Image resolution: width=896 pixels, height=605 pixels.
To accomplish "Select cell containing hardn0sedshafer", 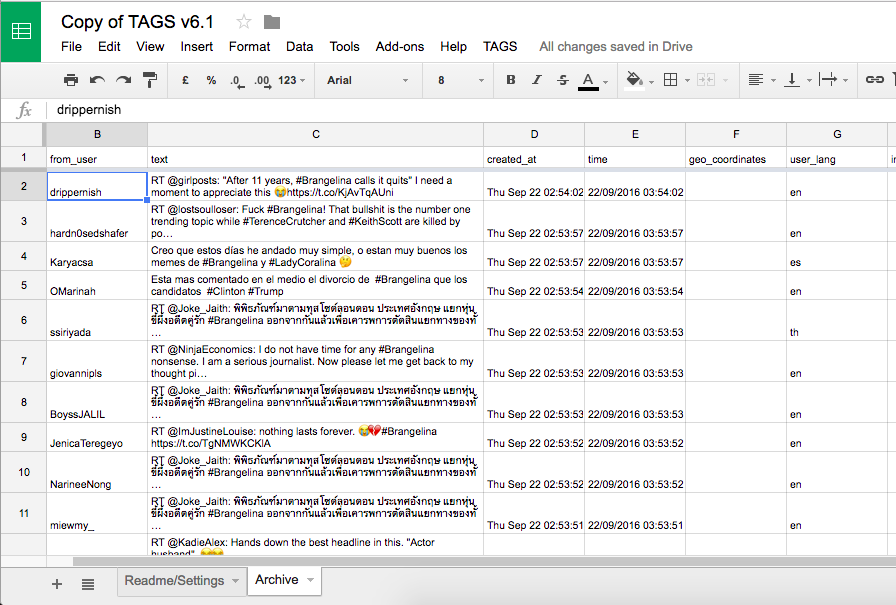I will coord(97,221).
